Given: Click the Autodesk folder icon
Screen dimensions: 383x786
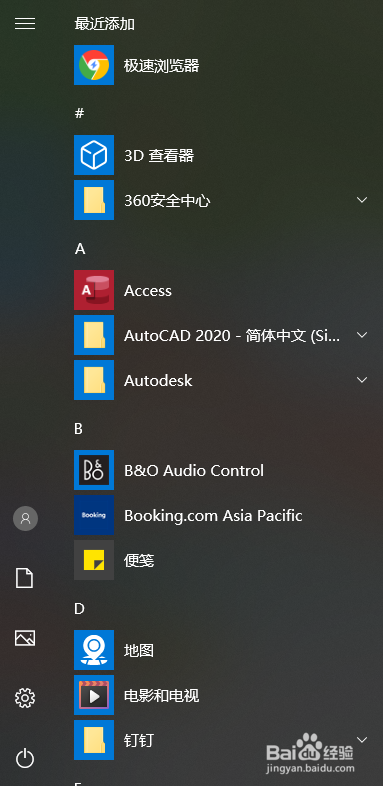Looking at the screenshot, I should pos(94,380).
